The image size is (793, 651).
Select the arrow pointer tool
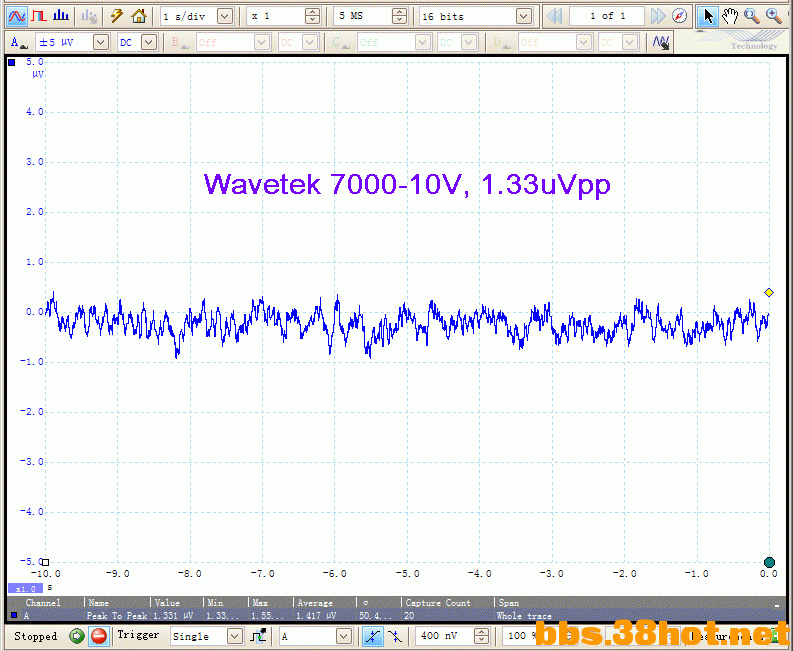coord(708,16)
